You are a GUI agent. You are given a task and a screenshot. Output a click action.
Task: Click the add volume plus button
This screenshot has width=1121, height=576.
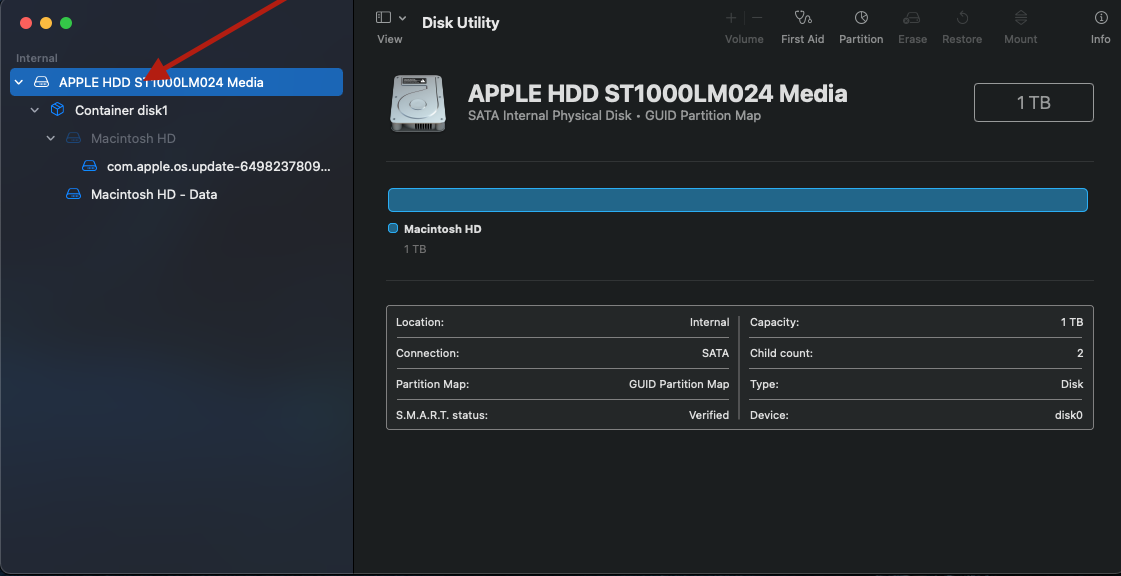731,18
